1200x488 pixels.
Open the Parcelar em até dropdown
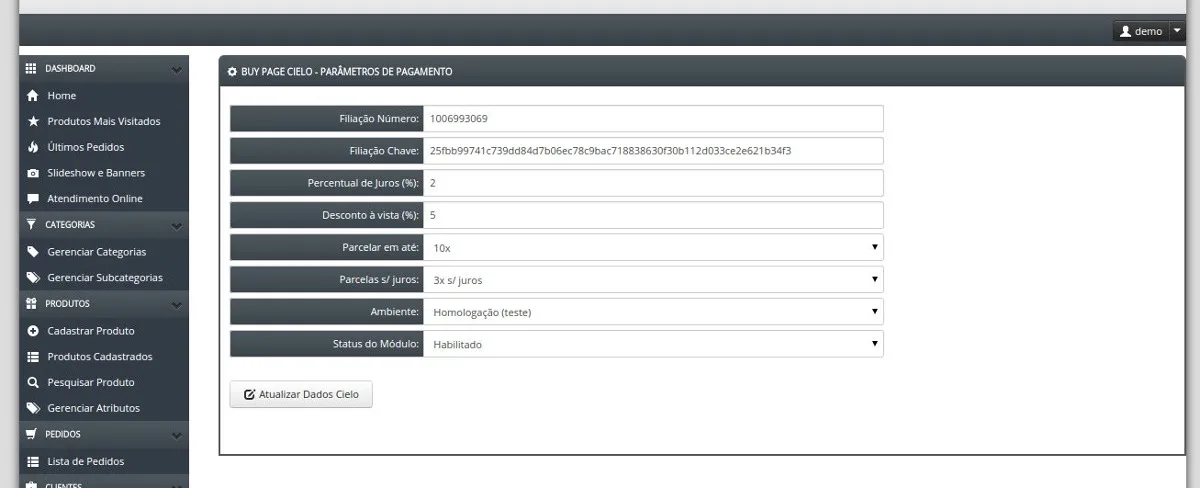point(653,247)
